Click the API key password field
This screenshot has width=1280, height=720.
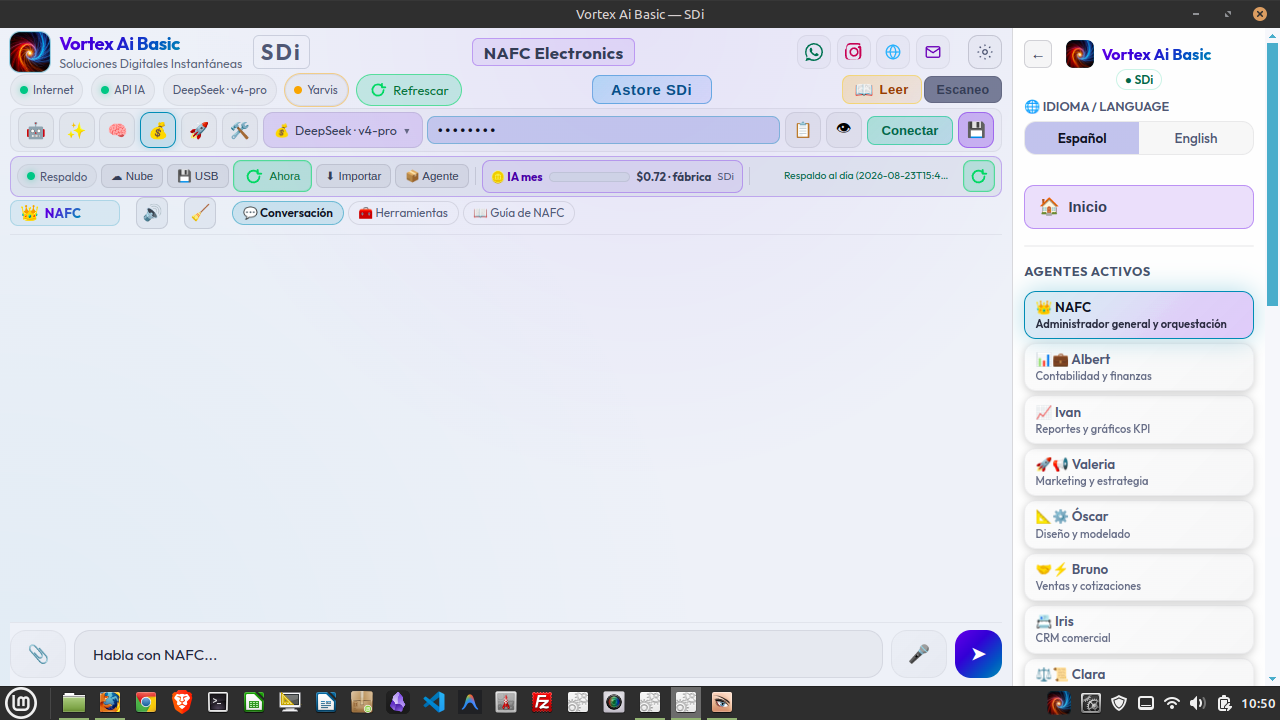tap(603, 130)
